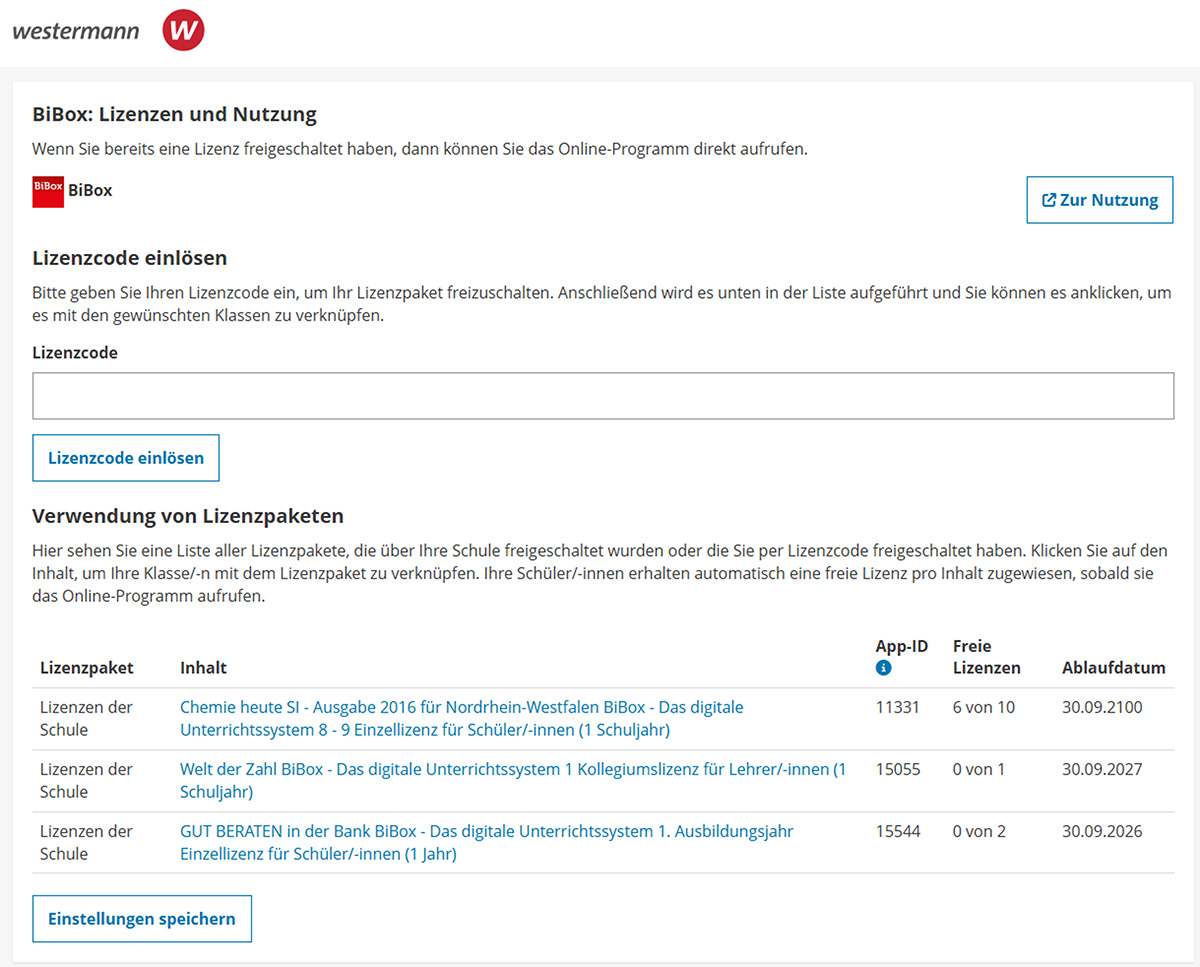
Task: Open the Zur Nutzung button
Action: pyautogui.click(x=1100, y=200)
